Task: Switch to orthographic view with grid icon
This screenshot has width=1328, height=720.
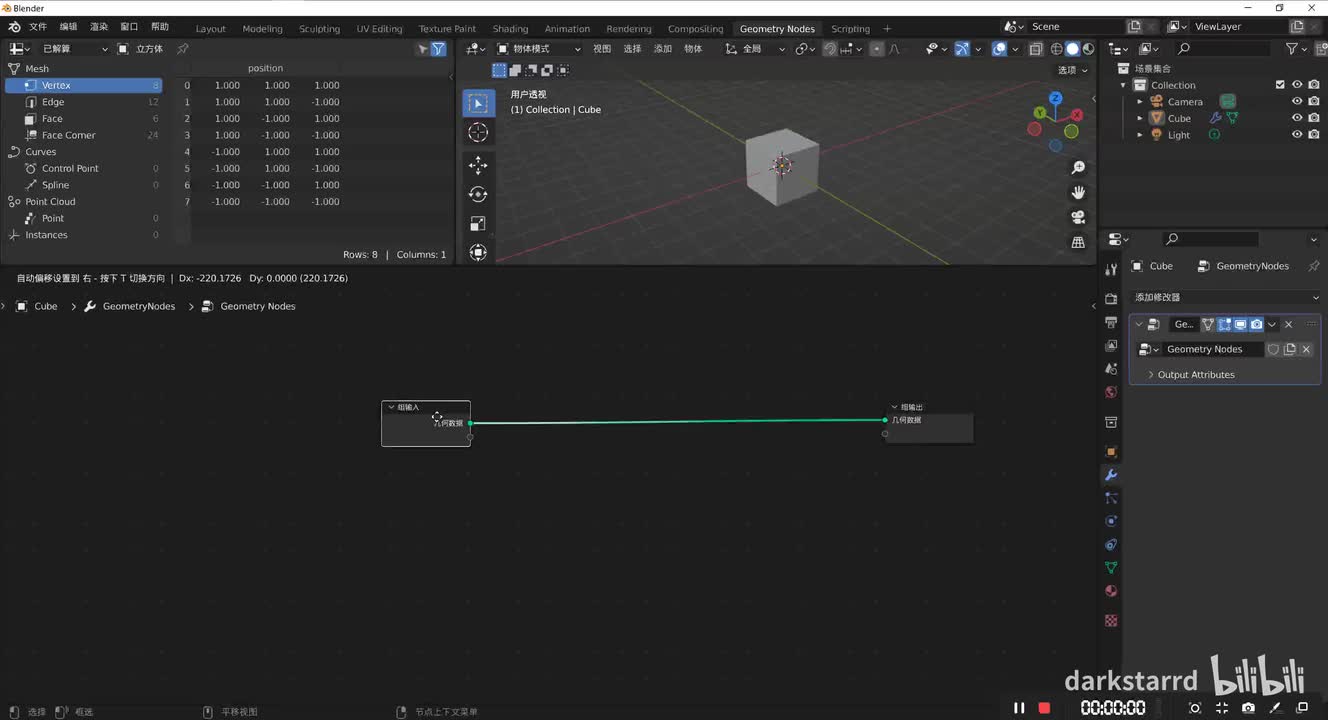Action: pyautogui.click(x=1078, y=242)
